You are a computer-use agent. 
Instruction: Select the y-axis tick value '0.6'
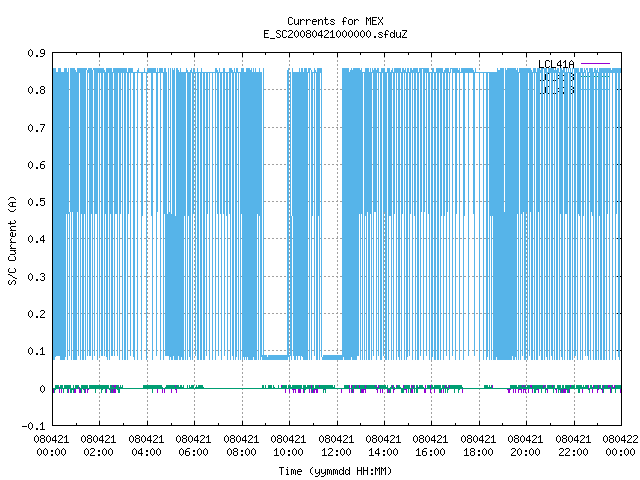tap(37, 165)
